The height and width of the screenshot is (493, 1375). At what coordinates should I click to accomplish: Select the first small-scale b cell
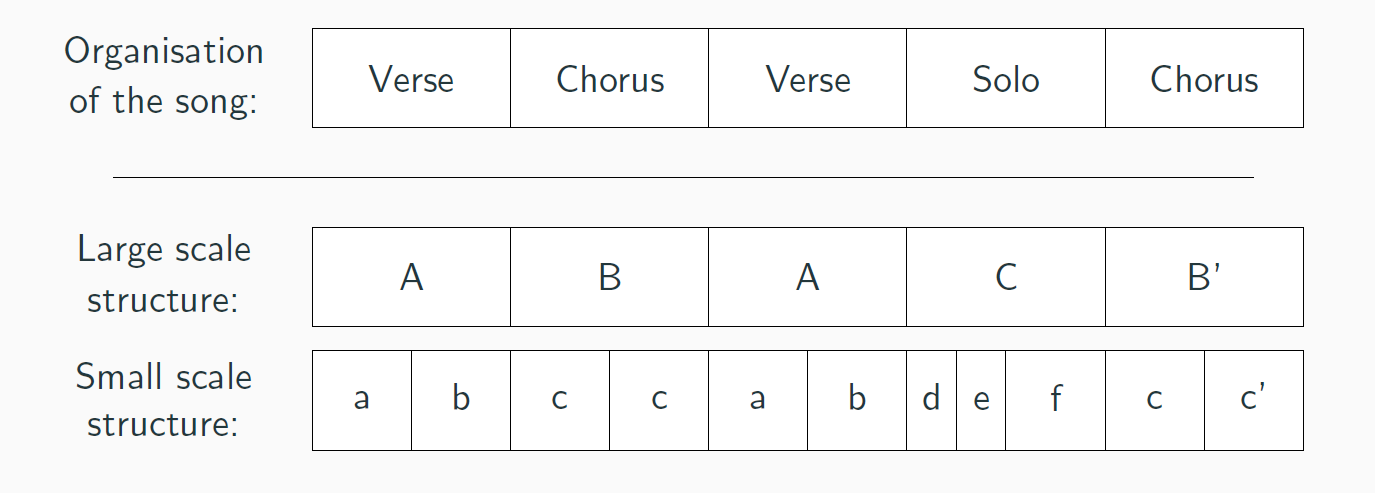point(461,400)
